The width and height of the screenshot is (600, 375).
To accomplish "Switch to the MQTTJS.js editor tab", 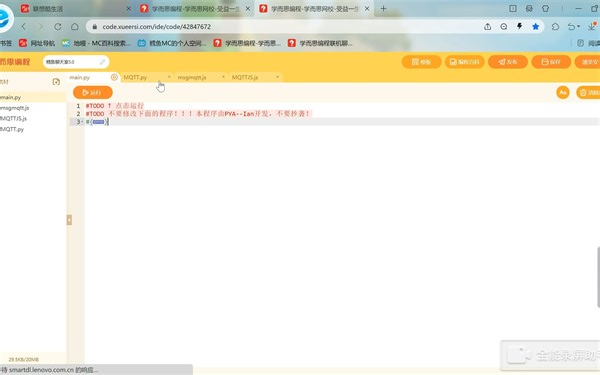I will (x=245, y=77).
